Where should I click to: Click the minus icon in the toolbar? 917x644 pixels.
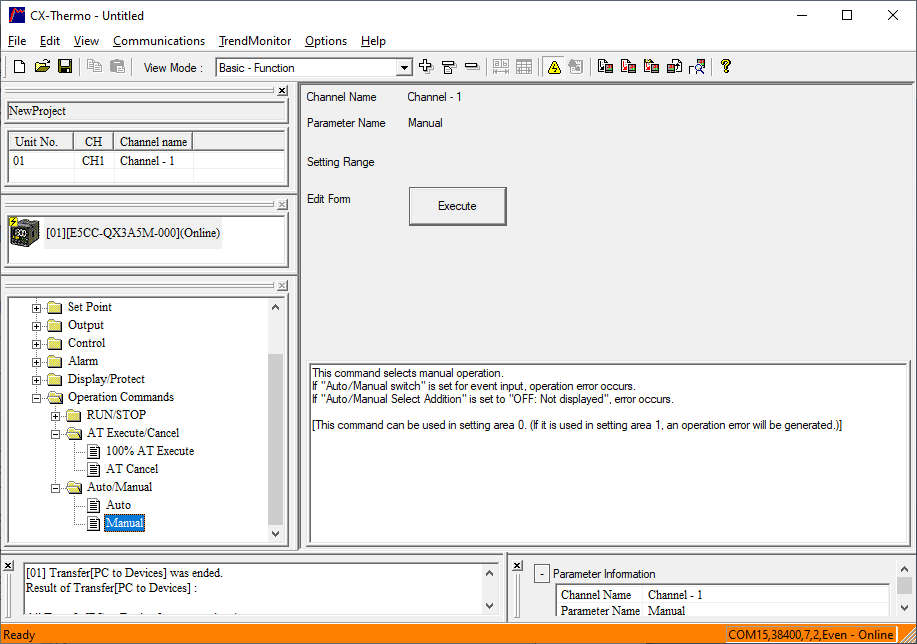[x=472, y=67]
